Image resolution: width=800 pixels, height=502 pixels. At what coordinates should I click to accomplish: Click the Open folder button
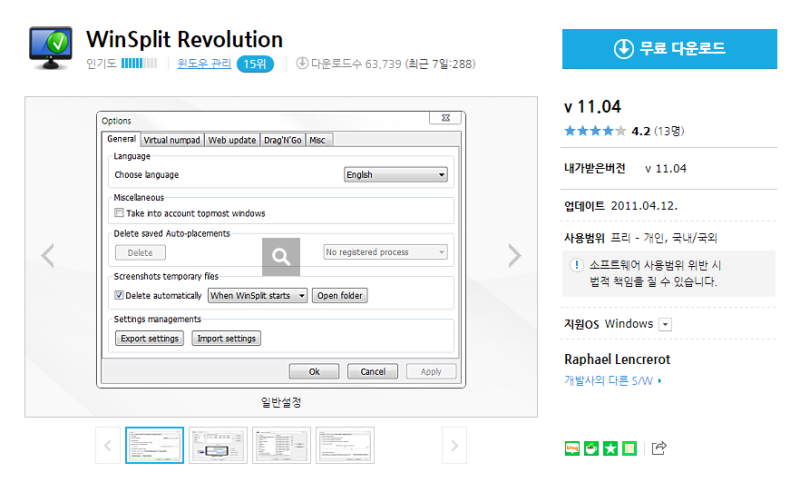[340, 295]
